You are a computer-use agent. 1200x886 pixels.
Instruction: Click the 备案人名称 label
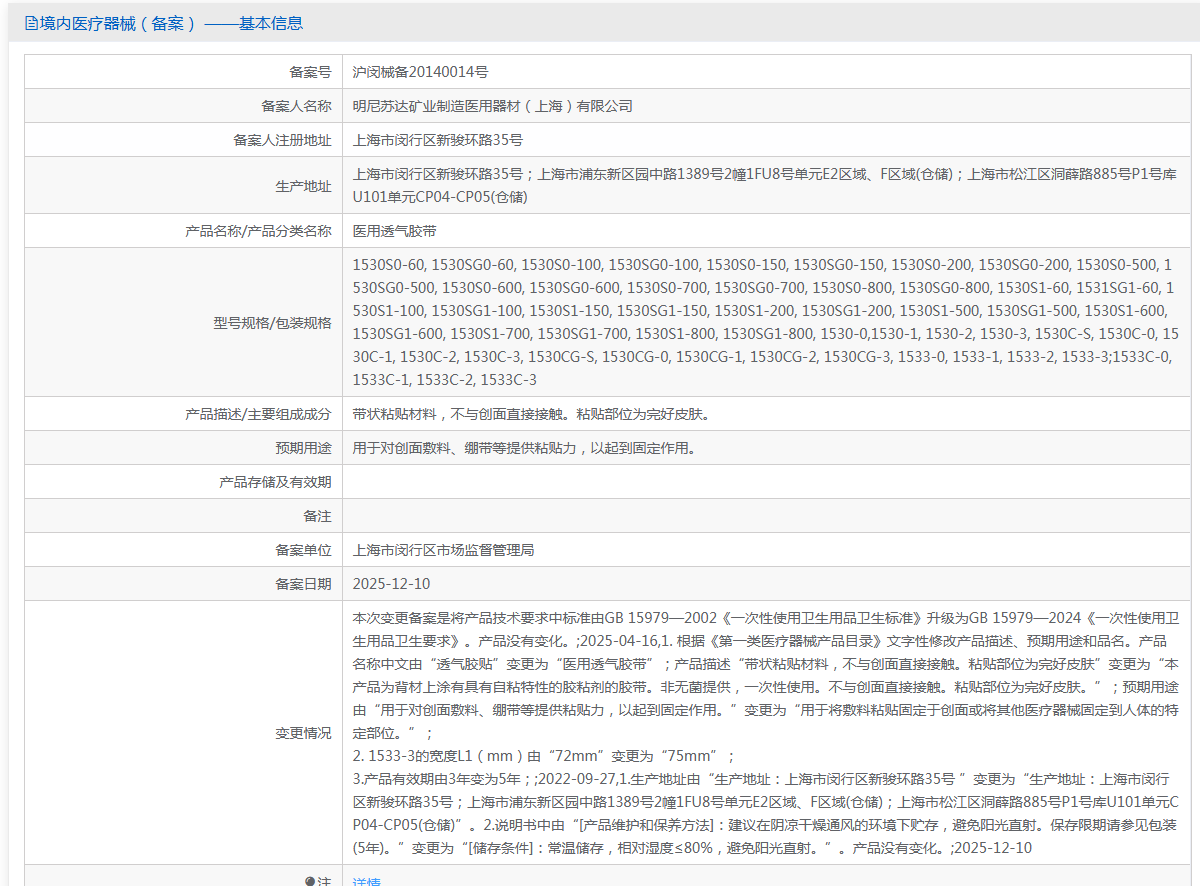tap(296, 106)
